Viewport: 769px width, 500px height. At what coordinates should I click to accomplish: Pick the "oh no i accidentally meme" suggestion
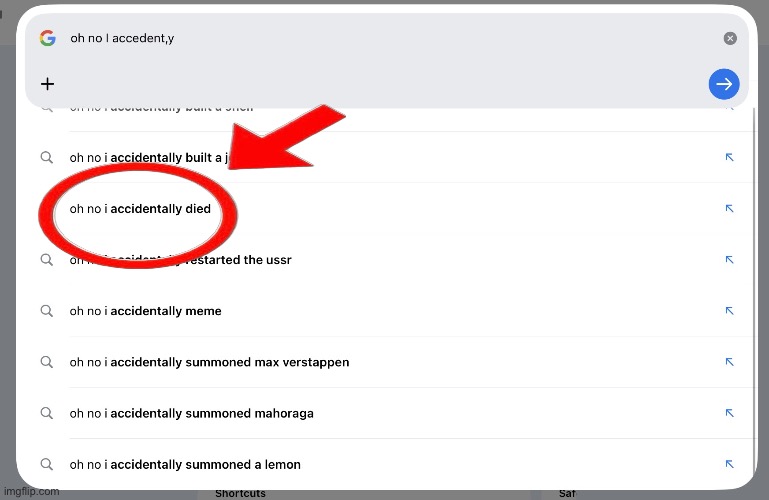(x=145, y=311)
